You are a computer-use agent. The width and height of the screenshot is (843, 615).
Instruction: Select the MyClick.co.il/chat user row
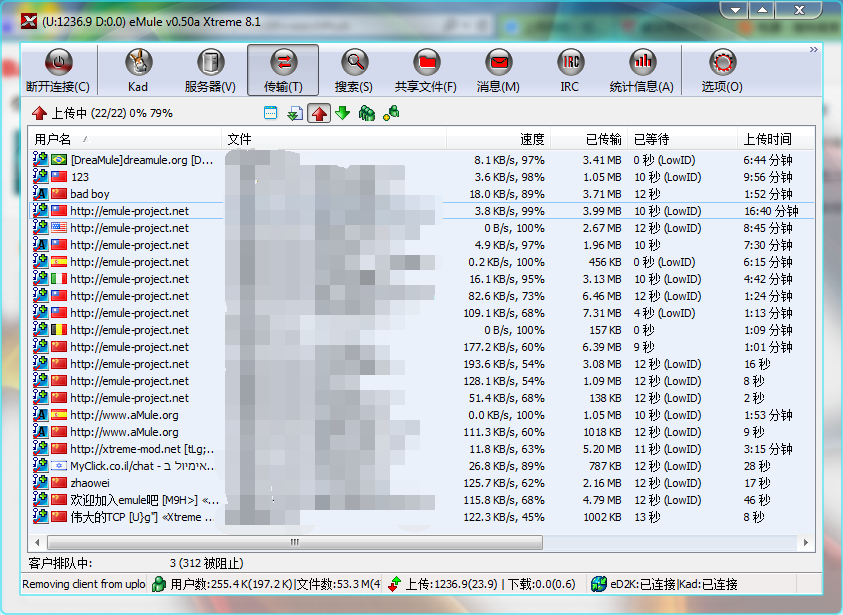(x=422, y=466)
